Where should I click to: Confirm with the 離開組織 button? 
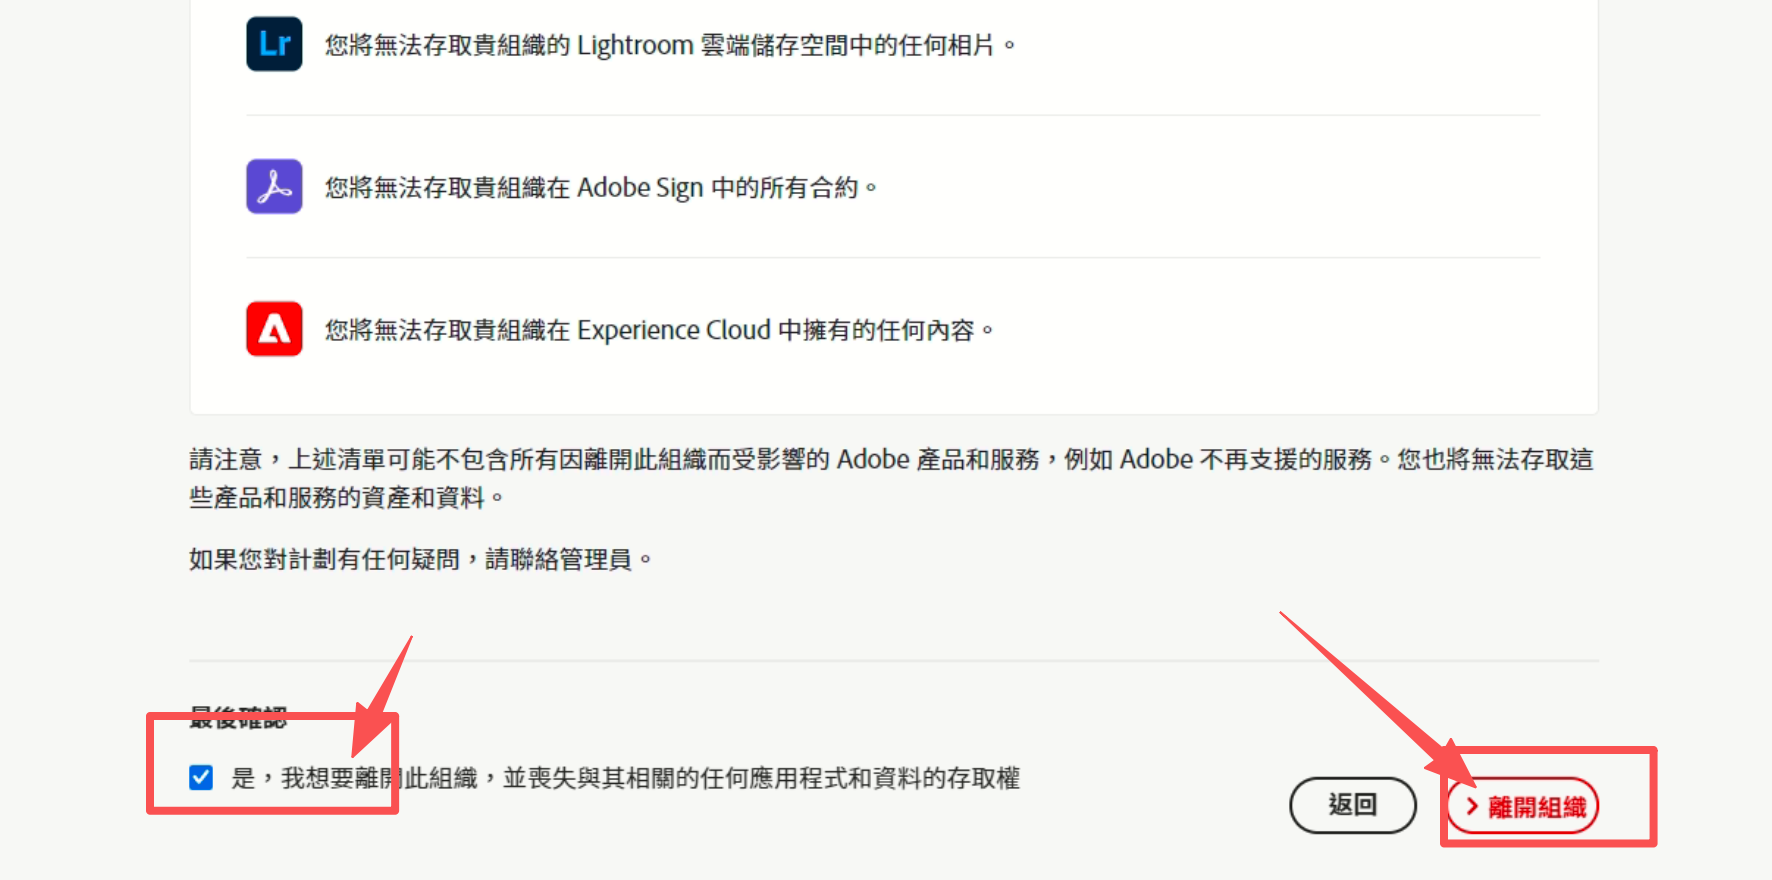pos(1523,806)
